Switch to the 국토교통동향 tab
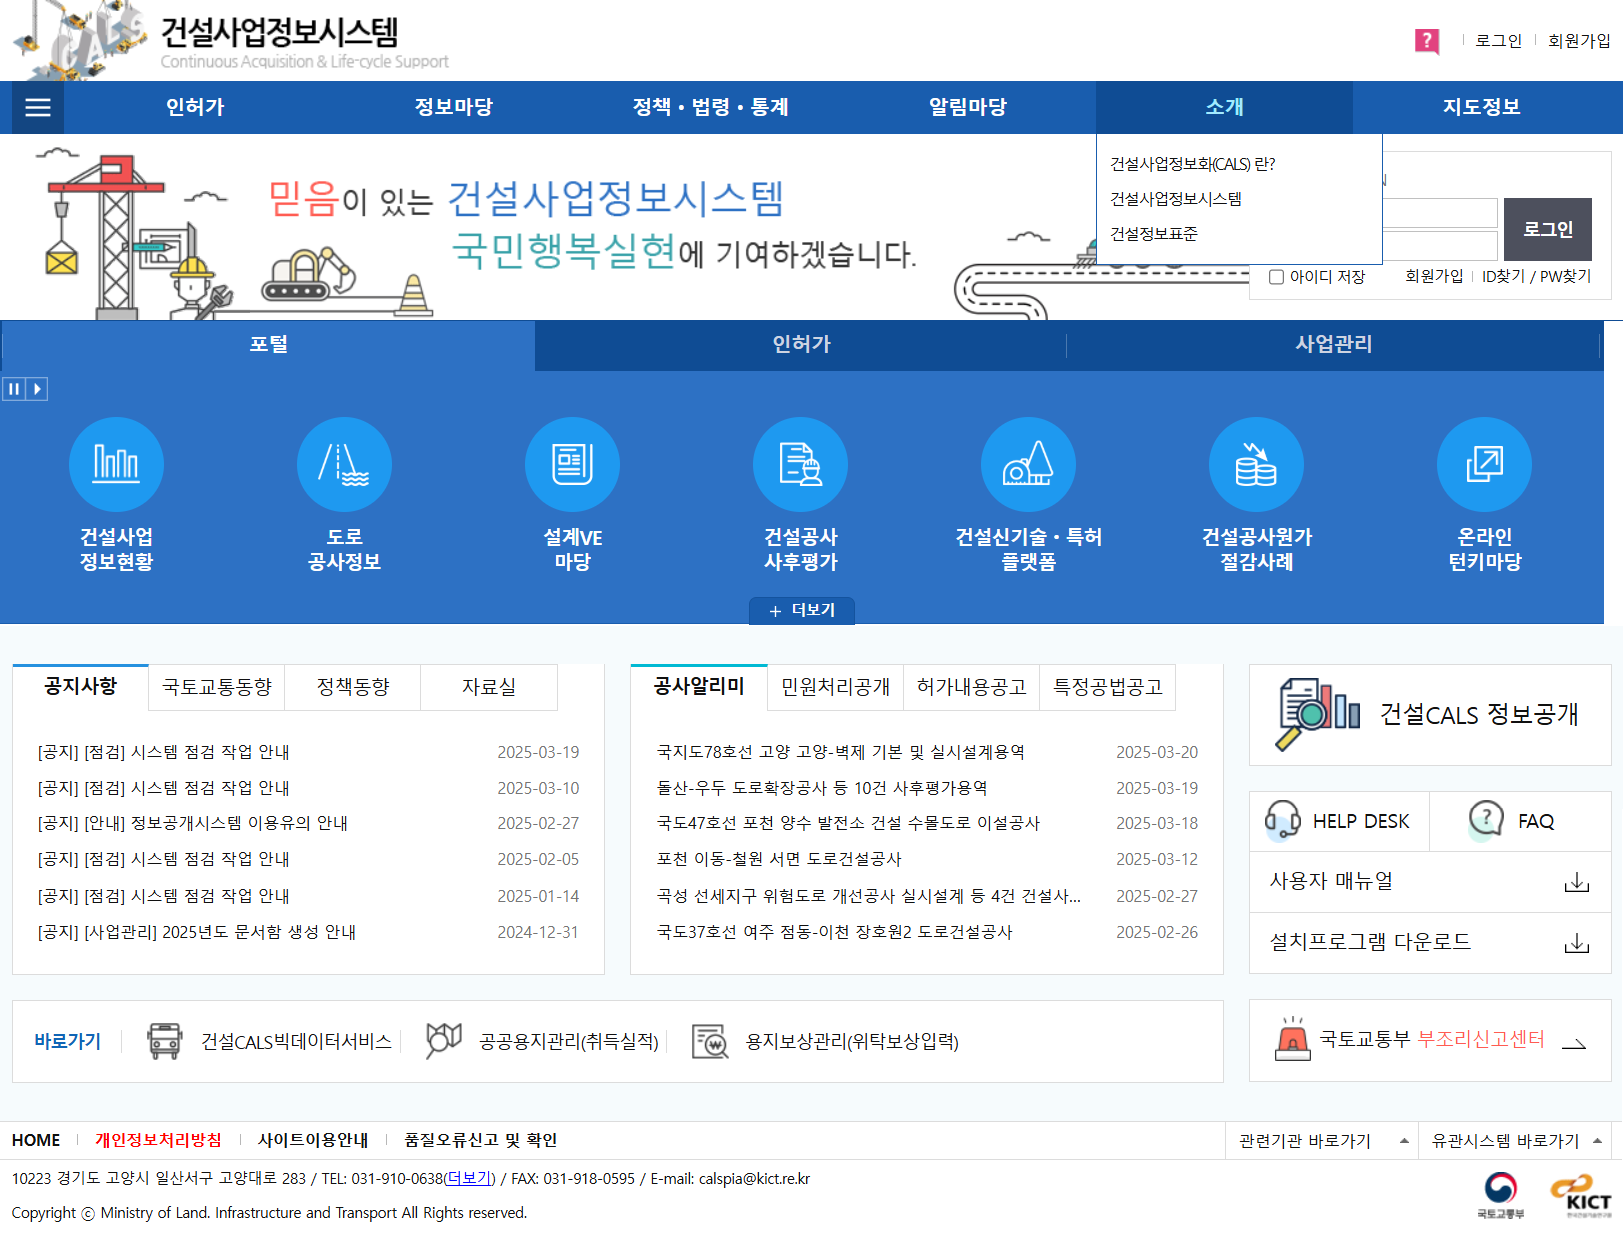 click(x=216, y=687)
